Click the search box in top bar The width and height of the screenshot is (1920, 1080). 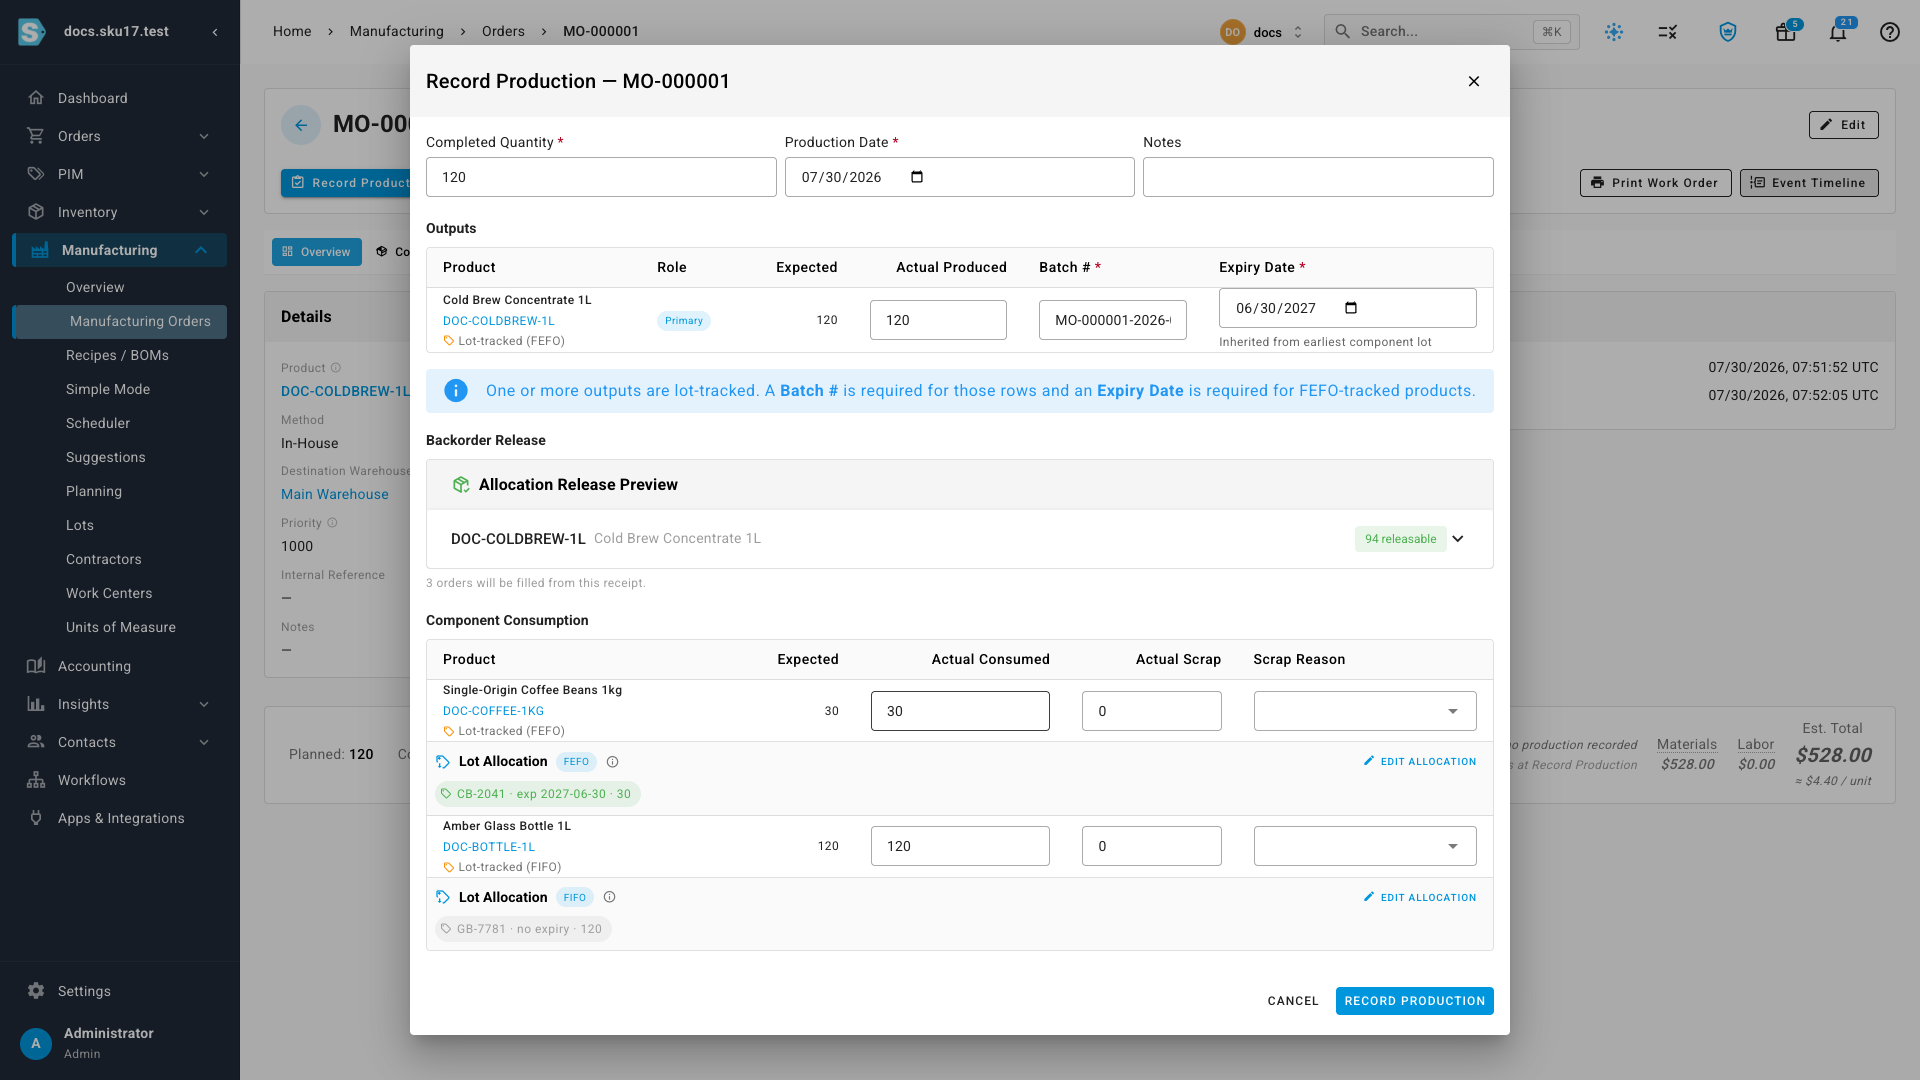click(x=1451, y=32)
